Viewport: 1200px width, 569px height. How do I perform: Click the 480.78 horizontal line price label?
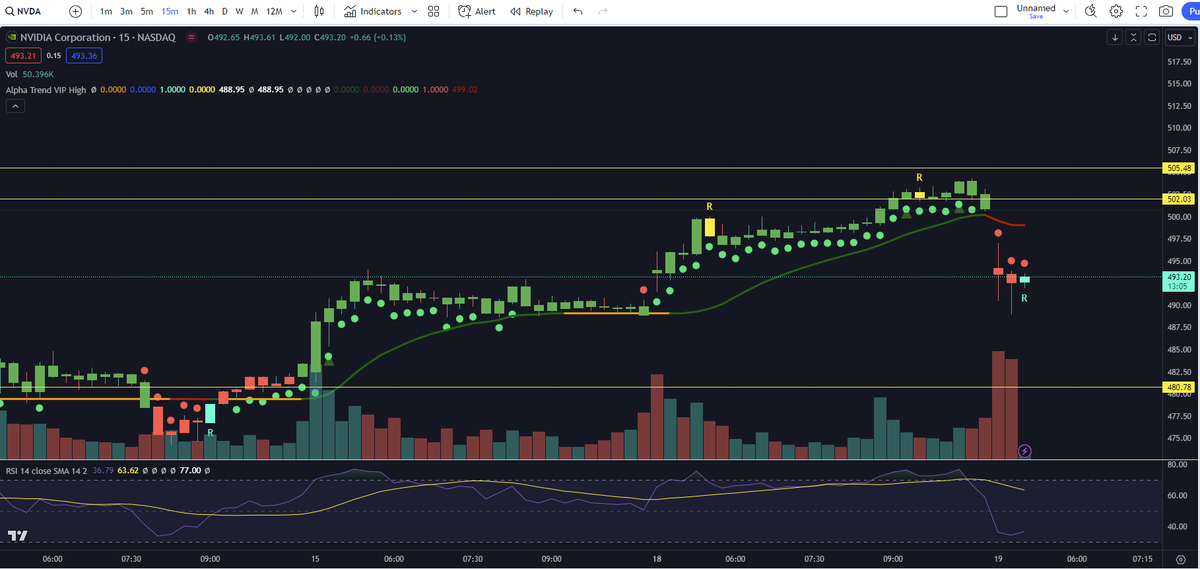(x=1179, y=386)
